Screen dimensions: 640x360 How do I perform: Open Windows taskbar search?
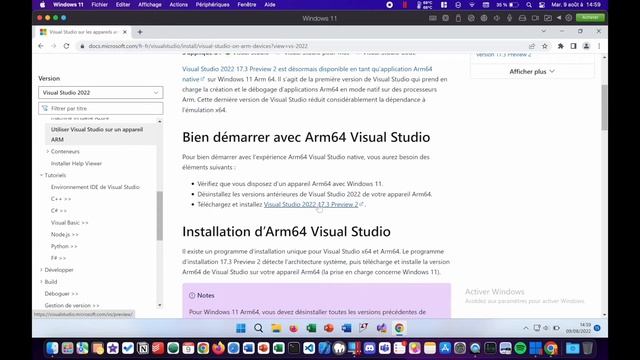tap(258, 328)
